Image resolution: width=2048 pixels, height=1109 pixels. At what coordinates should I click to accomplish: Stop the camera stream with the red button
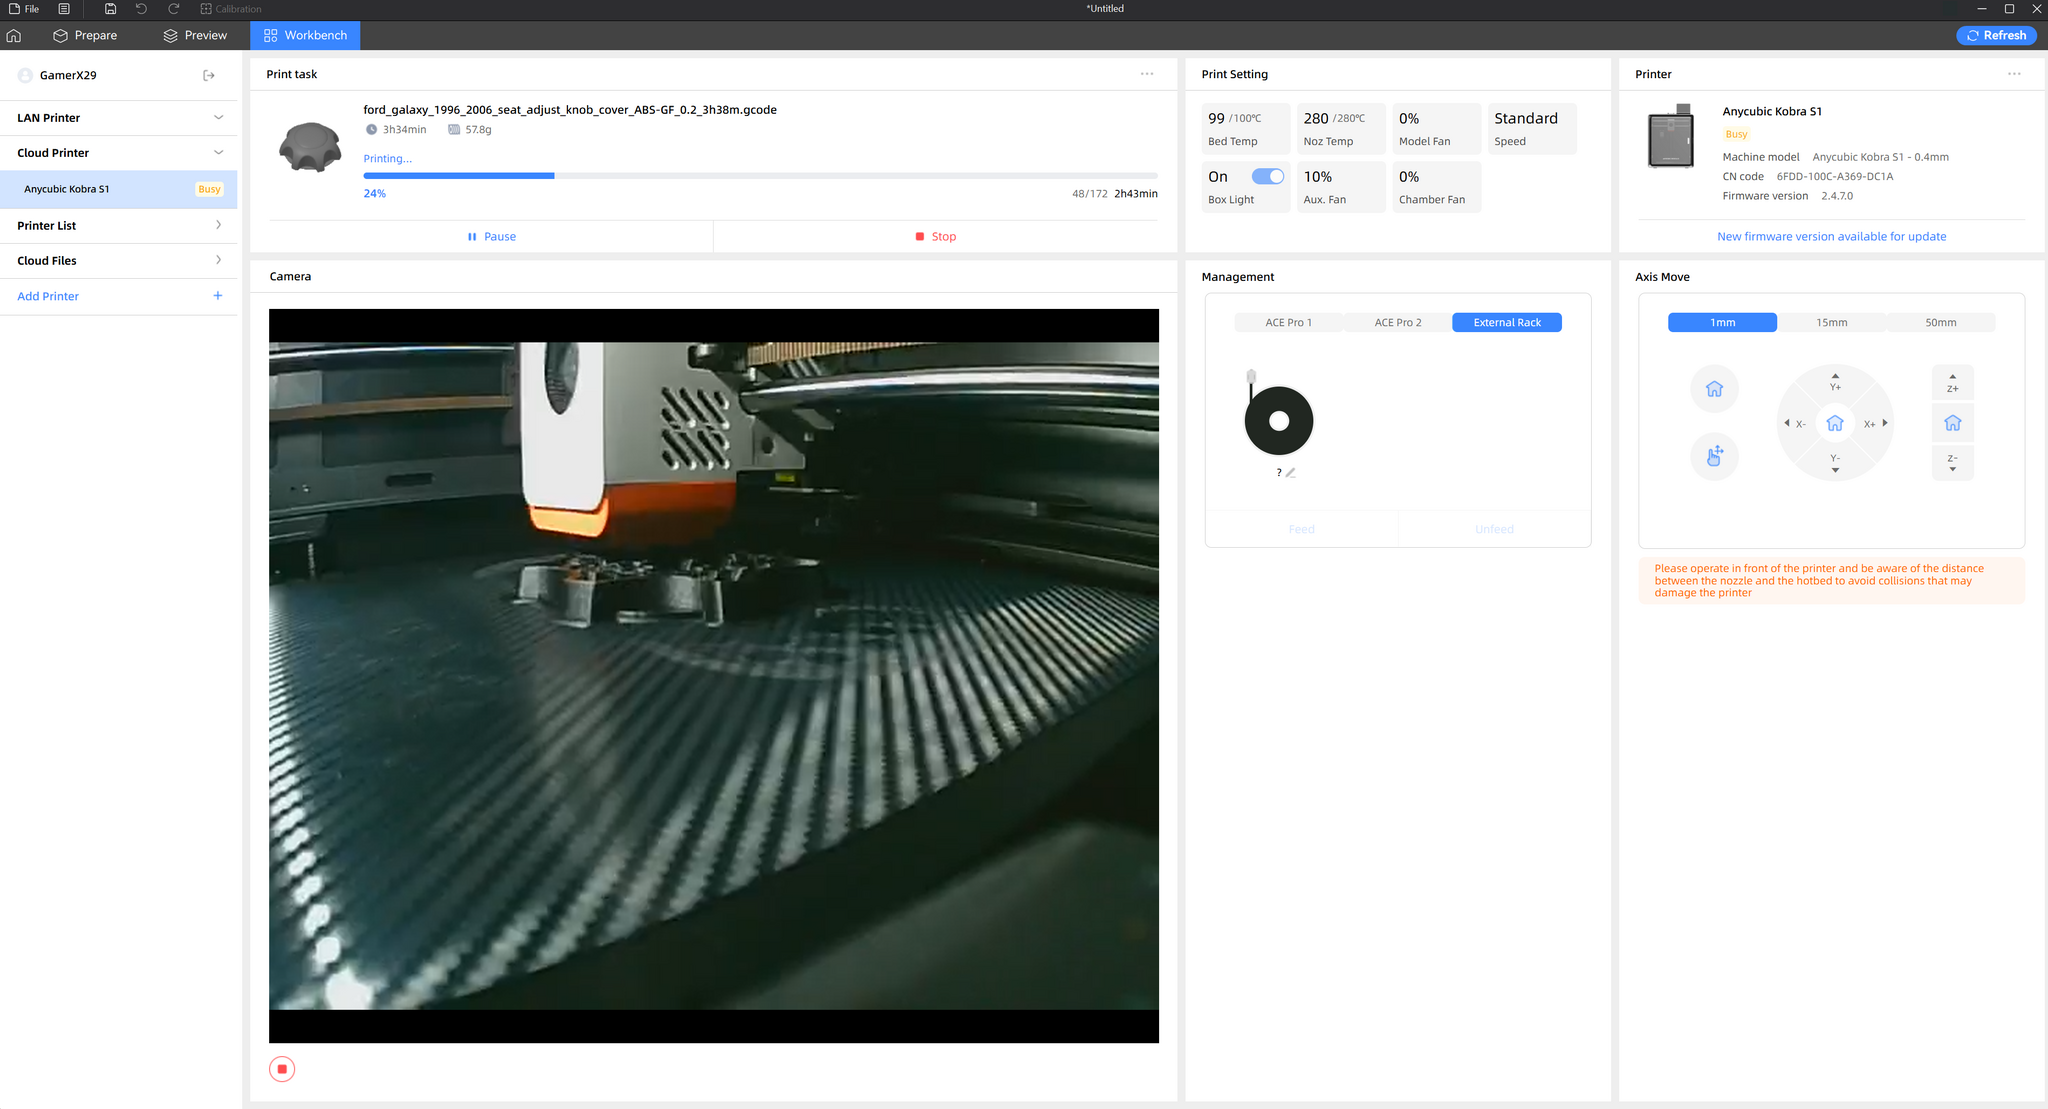point(282,1069)
